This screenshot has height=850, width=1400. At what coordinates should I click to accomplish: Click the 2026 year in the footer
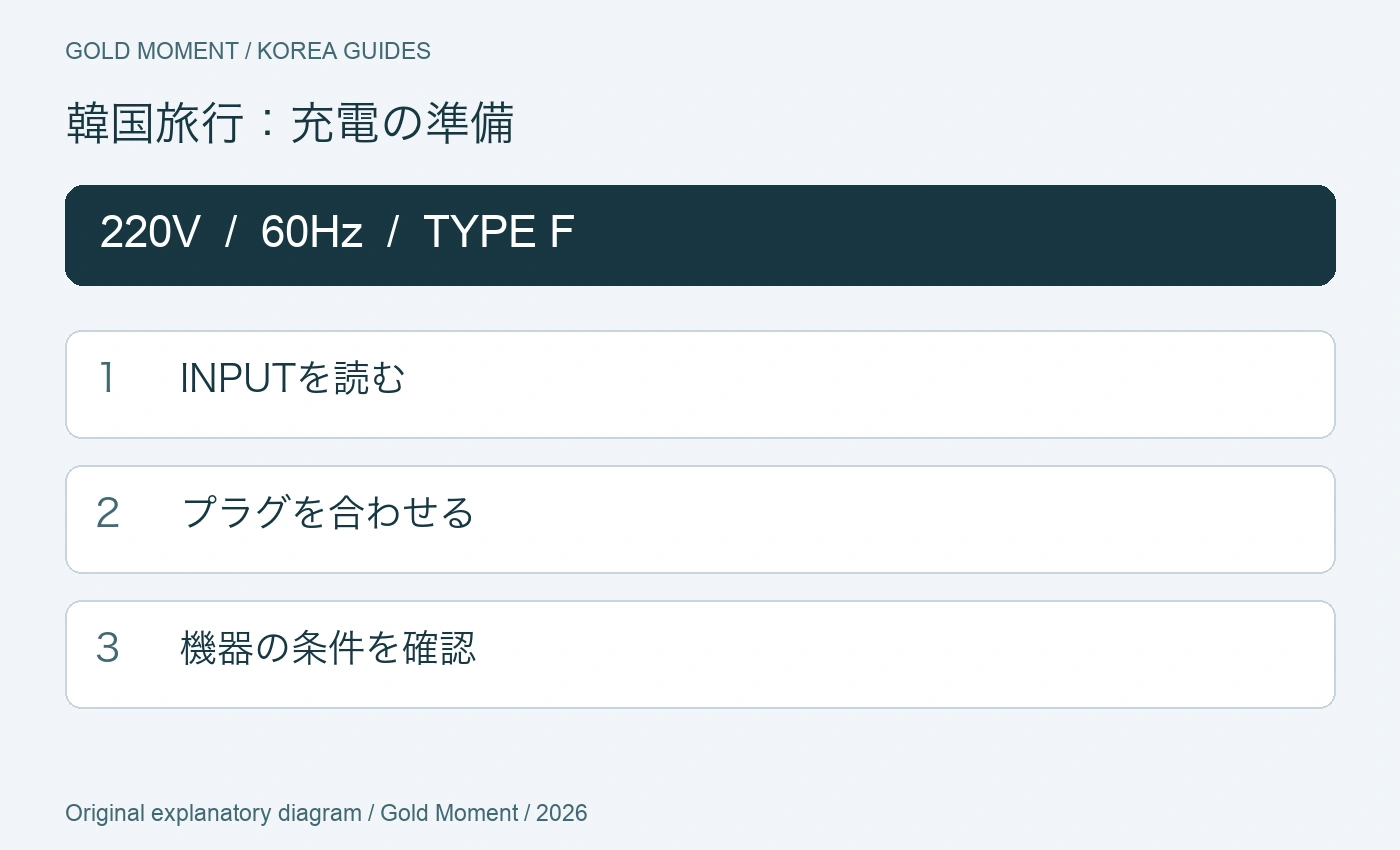point(562,813)
